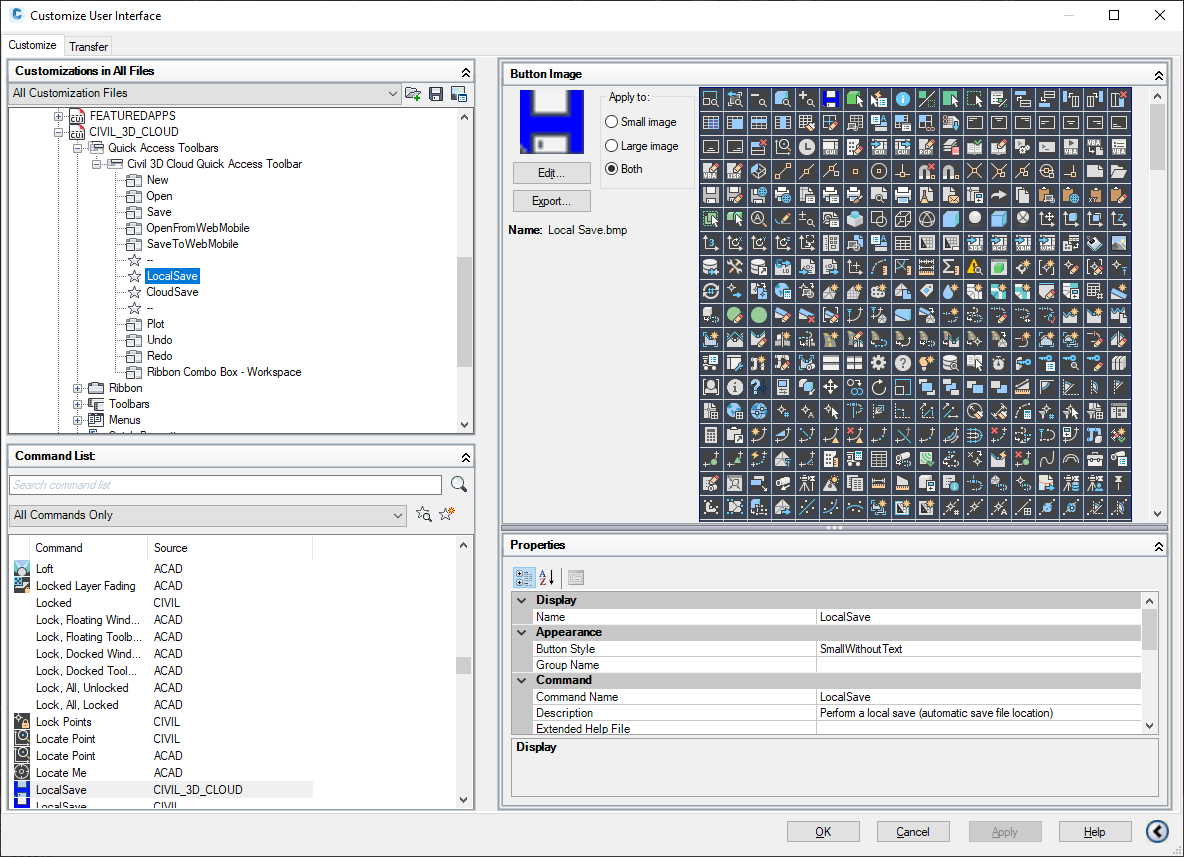Click the round back arrow icon beside Help

pyautogui.click(x=1157, y=831)
